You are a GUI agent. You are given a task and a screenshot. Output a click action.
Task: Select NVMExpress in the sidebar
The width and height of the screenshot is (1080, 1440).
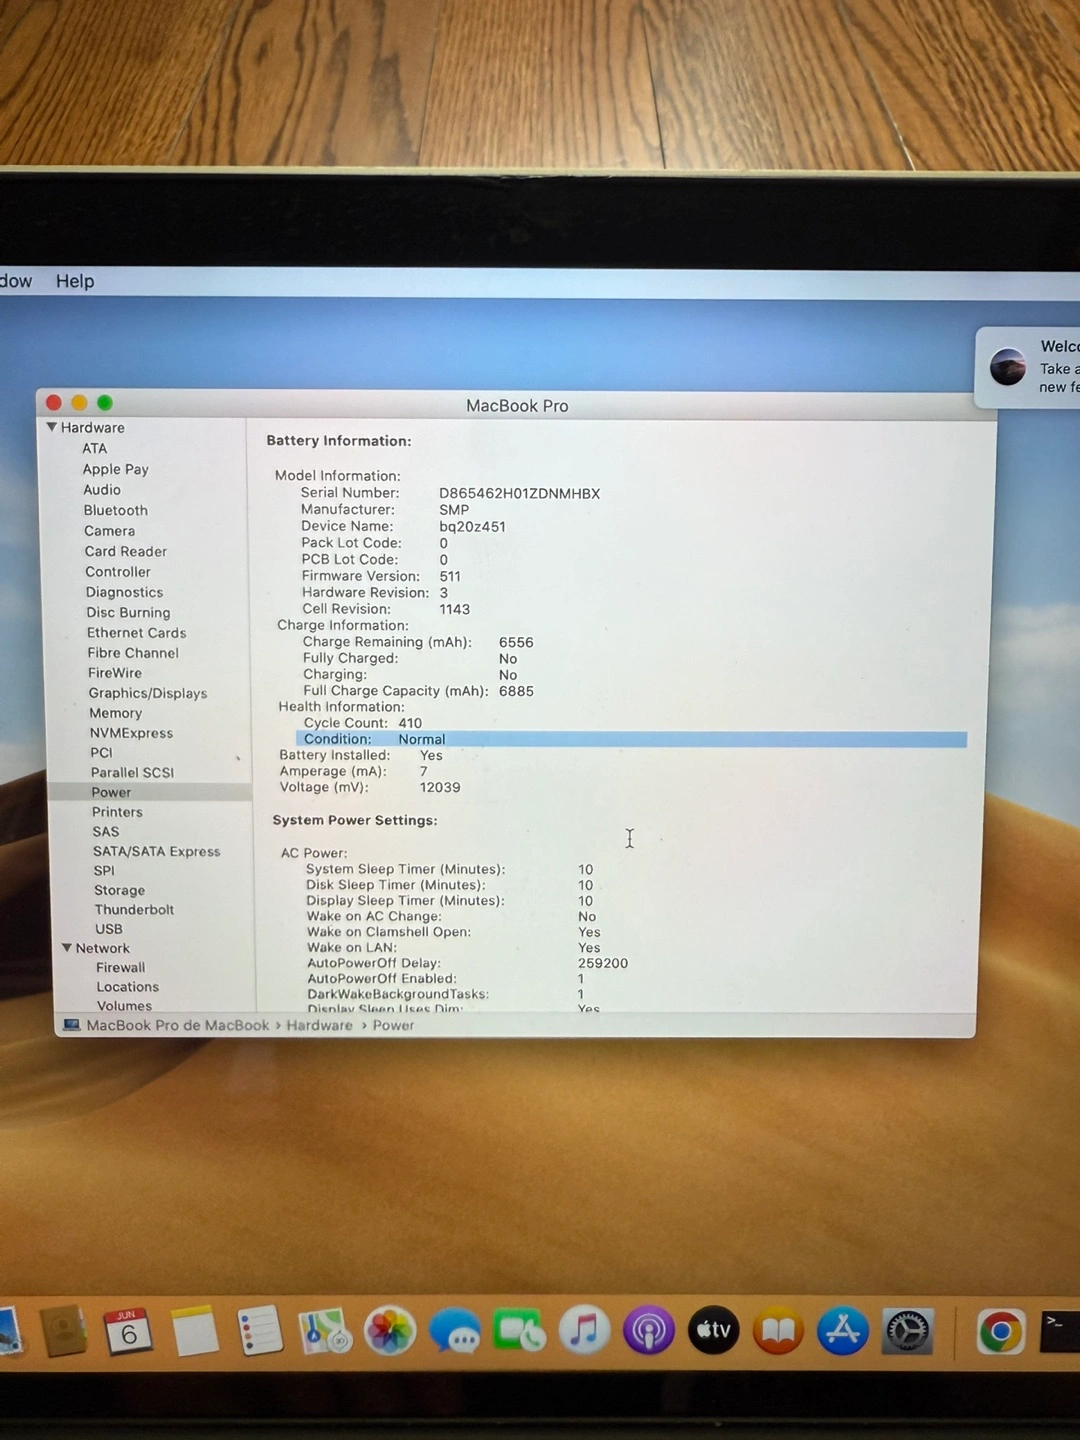click(131, 733)
